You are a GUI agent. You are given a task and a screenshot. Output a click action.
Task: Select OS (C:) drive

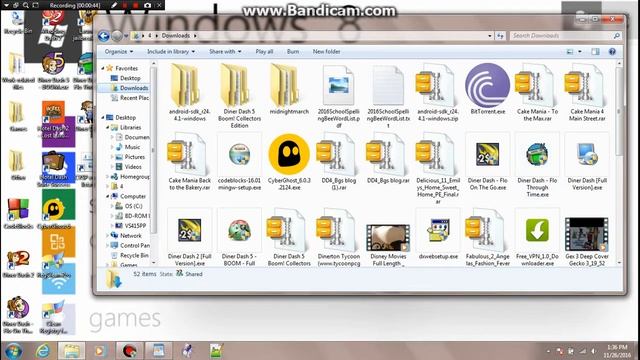point(129,206)
